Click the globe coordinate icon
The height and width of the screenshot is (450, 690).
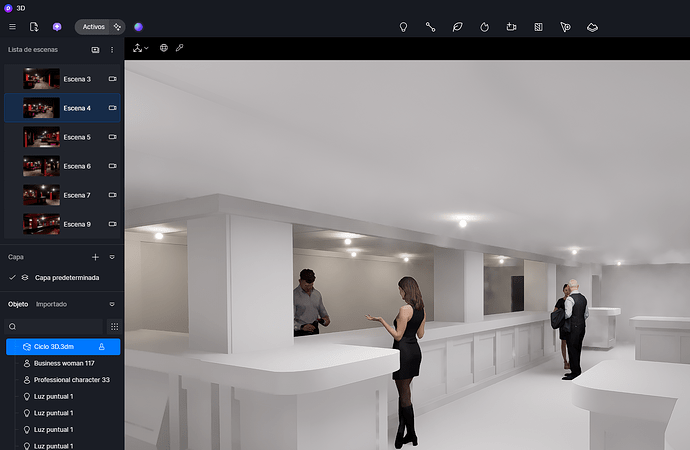(x=164, y=48)
